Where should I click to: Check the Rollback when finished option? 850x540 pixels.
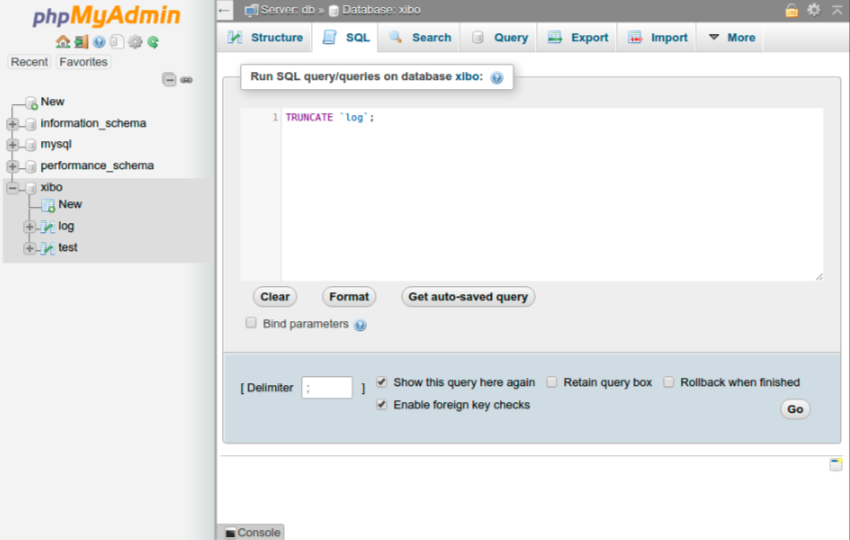coord(669,382)
